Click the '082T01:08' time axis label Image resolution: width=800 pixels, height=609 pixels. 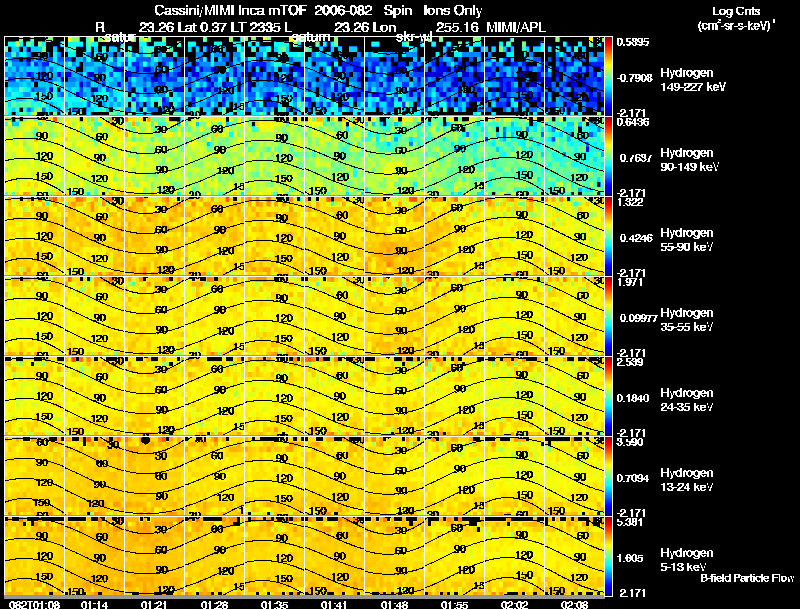[34, 604]
